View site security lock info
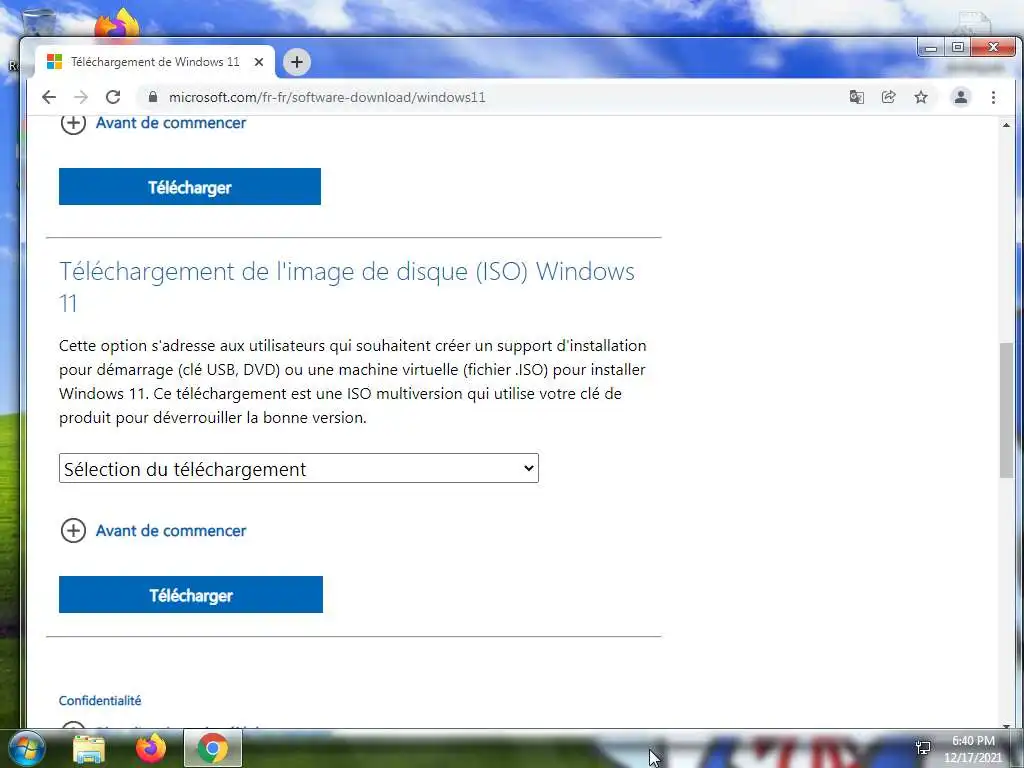1024x768 pixels. 153,97
